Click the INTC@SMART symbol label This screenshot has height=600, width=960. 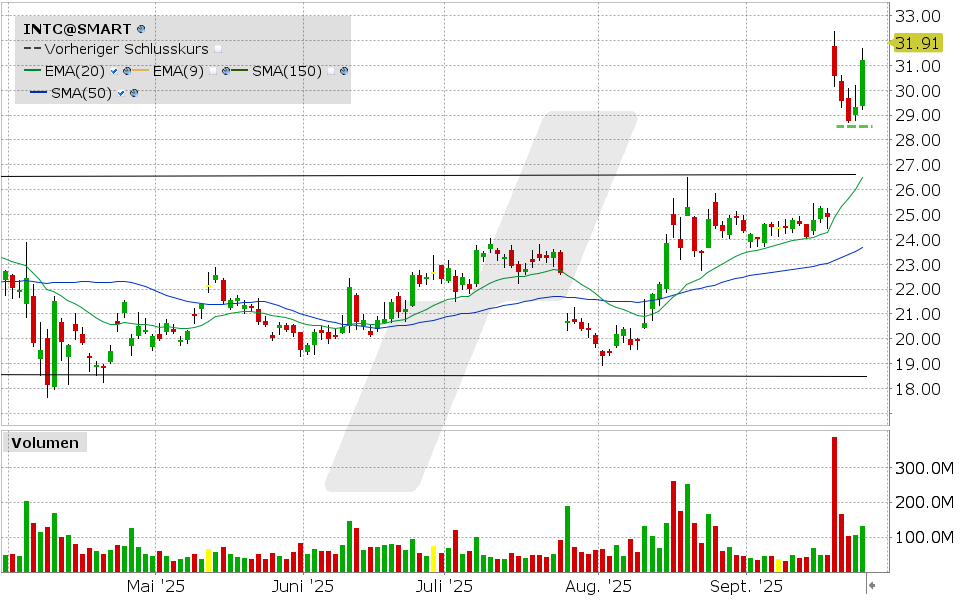tap(78, 29)
